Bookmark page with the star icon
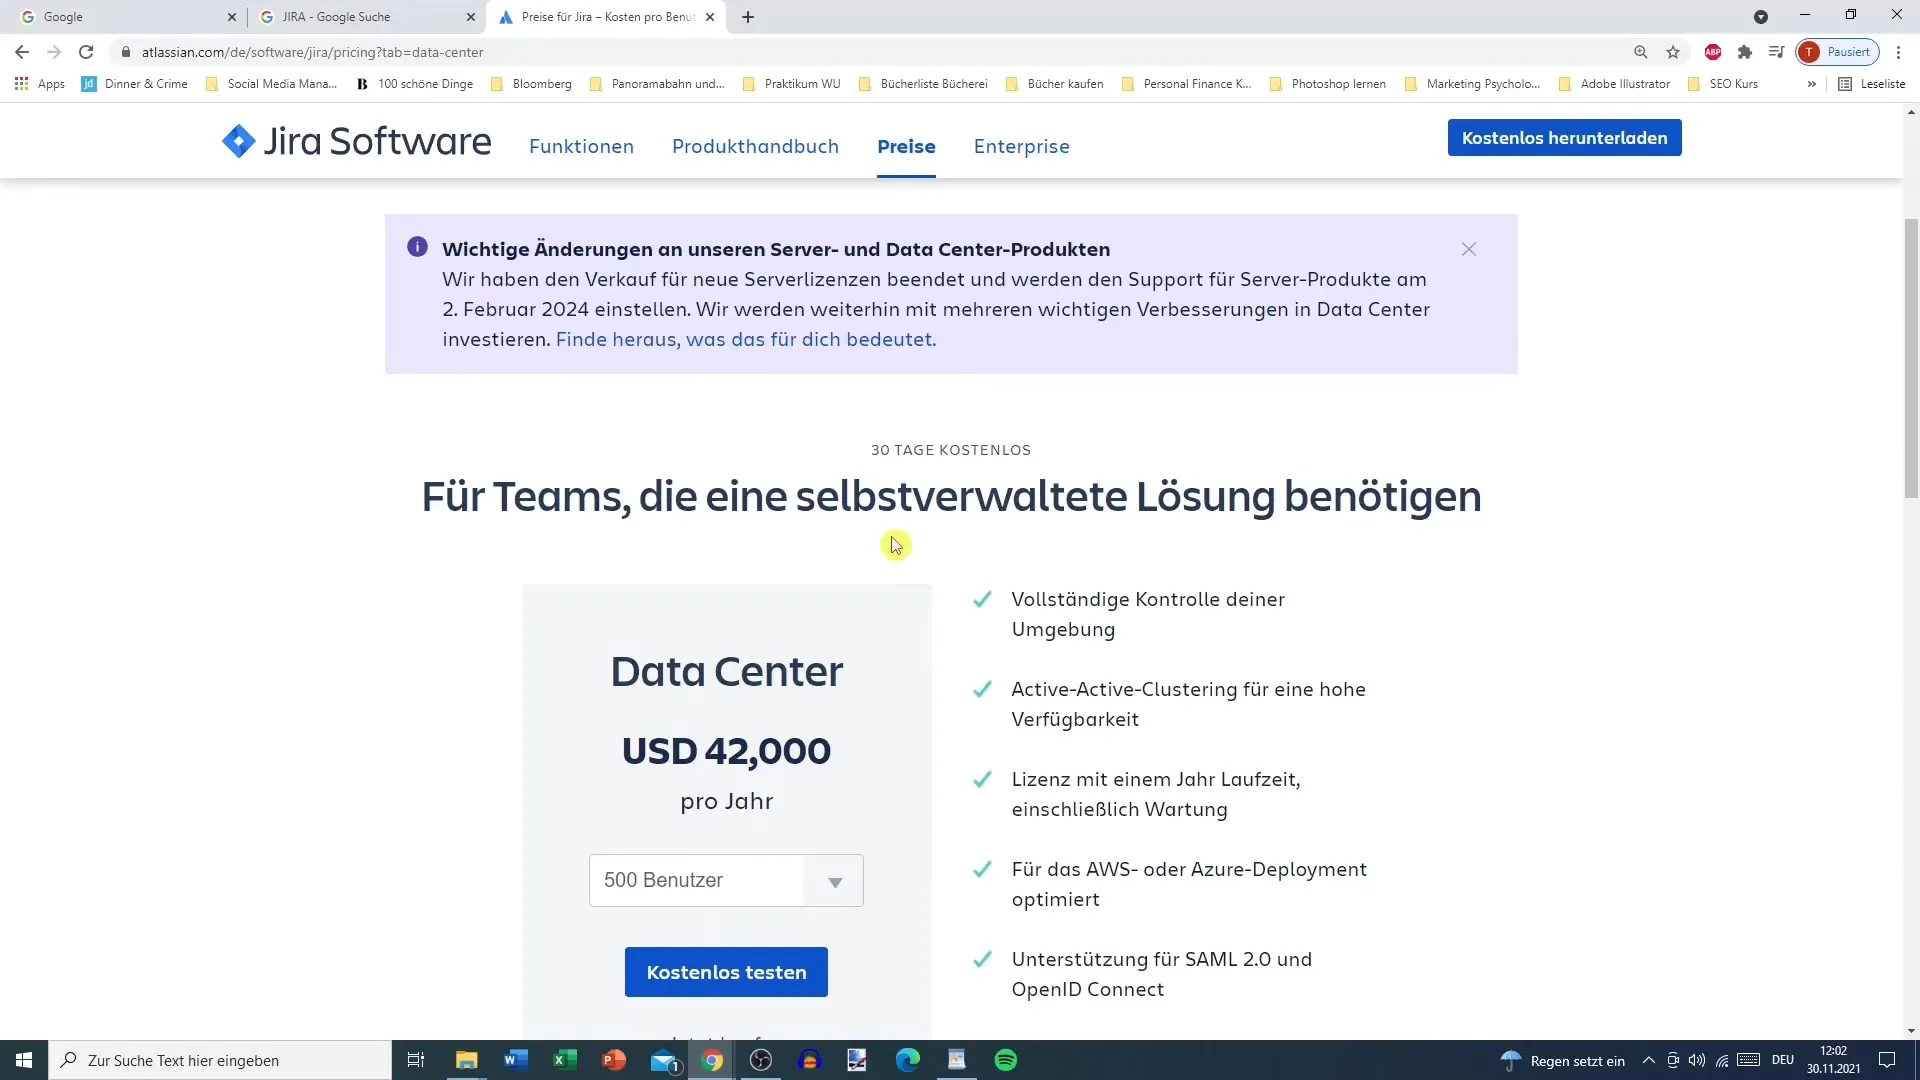Screen dimensions: 1920x1080 coord(1673,52)
